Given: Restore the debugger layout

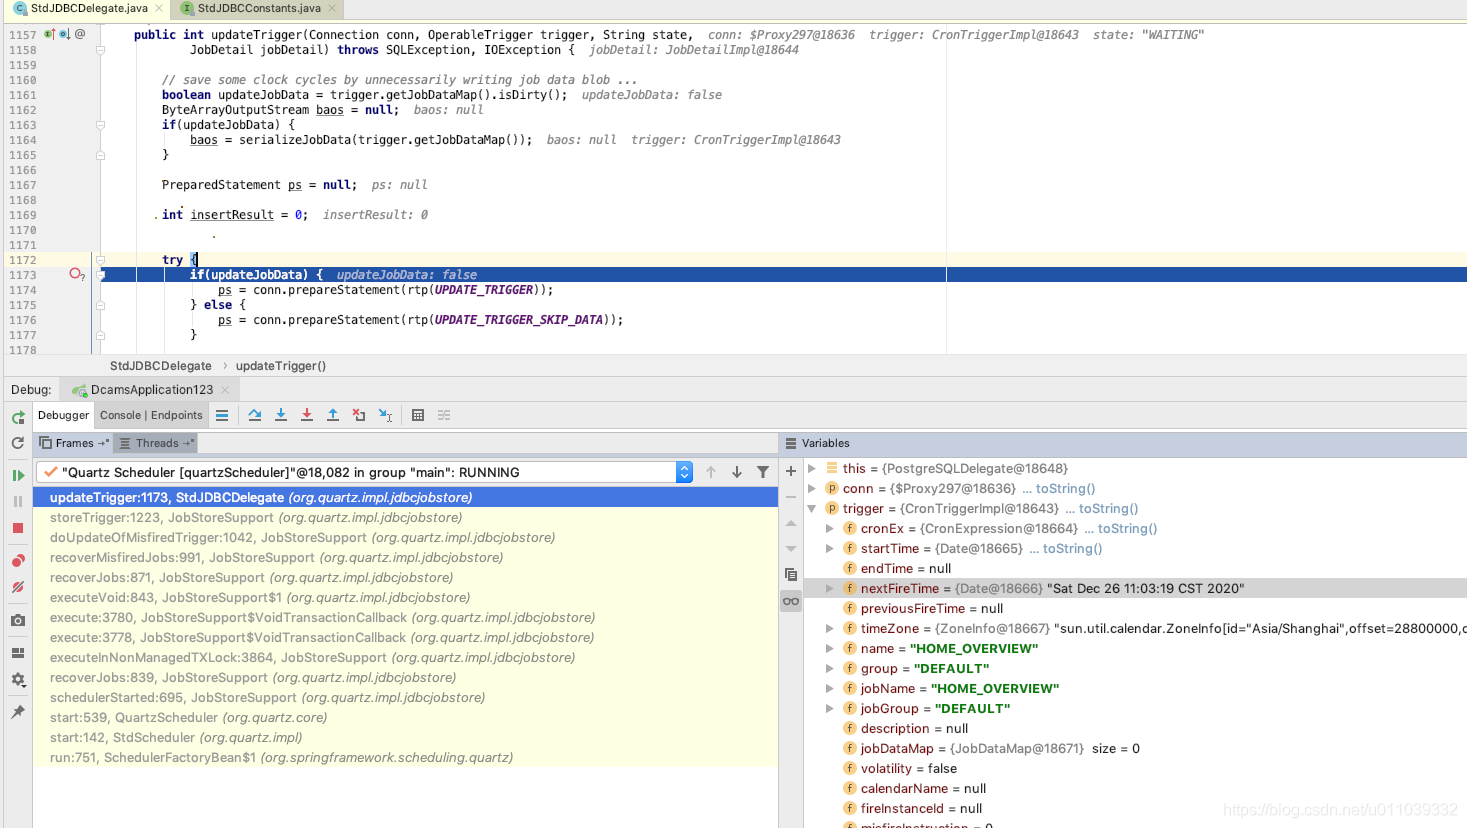Looking at the screenshot, I should (18, 653).
